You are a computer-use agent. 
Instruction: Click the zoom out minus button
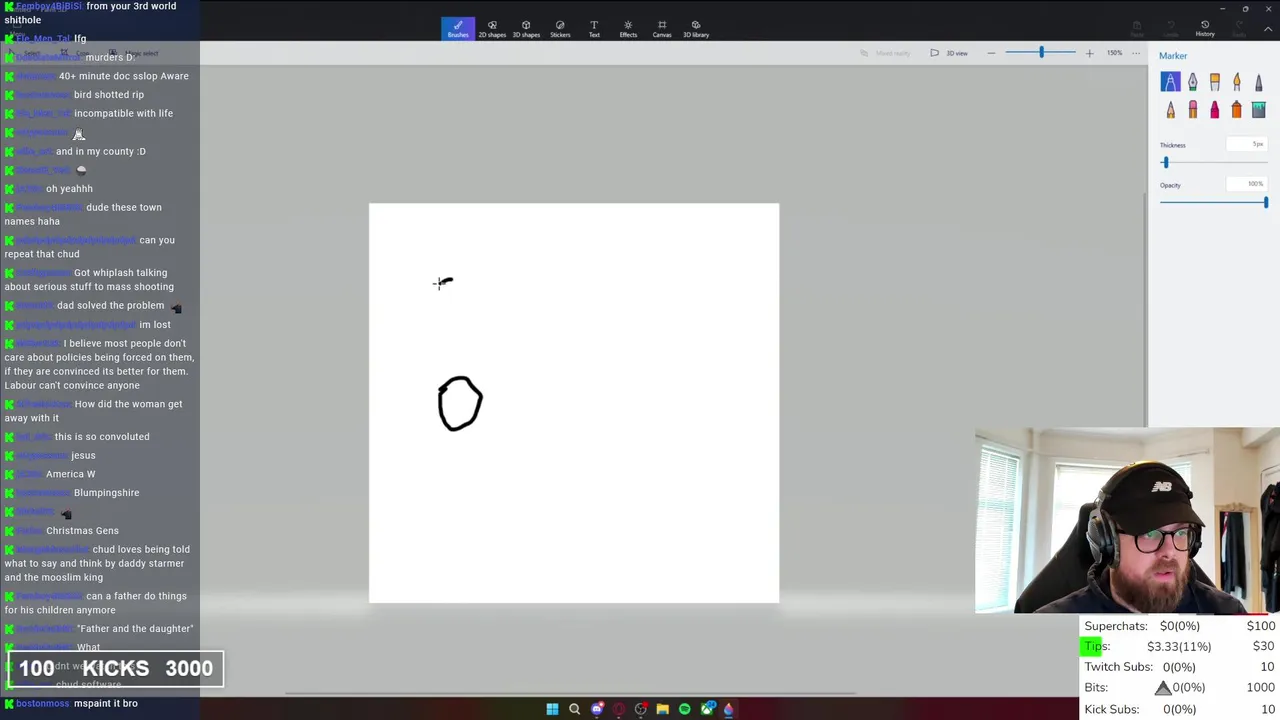click(991, 53)
